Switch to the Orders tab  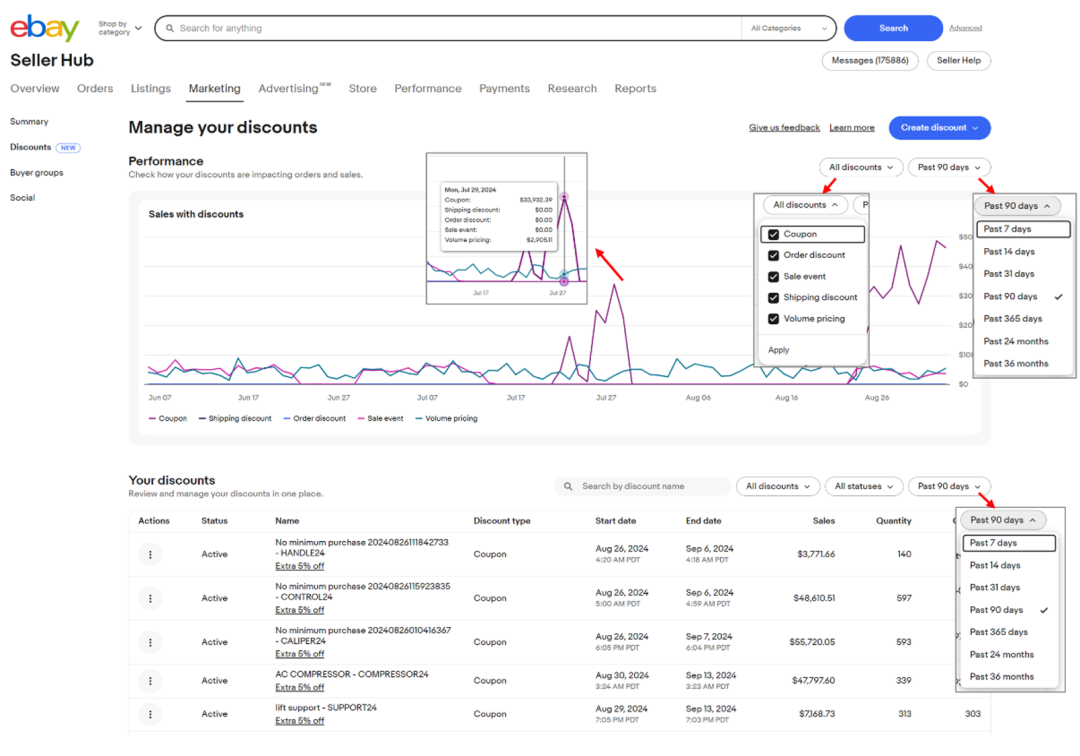pos(95,89)
